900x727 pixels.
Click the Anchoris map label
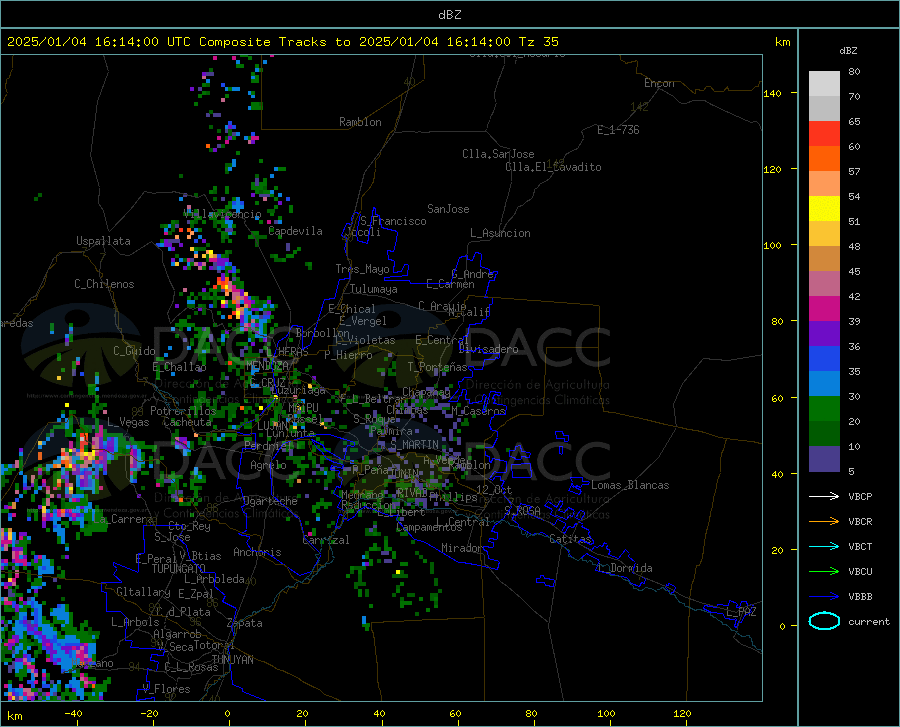click(x=257, y=552)
